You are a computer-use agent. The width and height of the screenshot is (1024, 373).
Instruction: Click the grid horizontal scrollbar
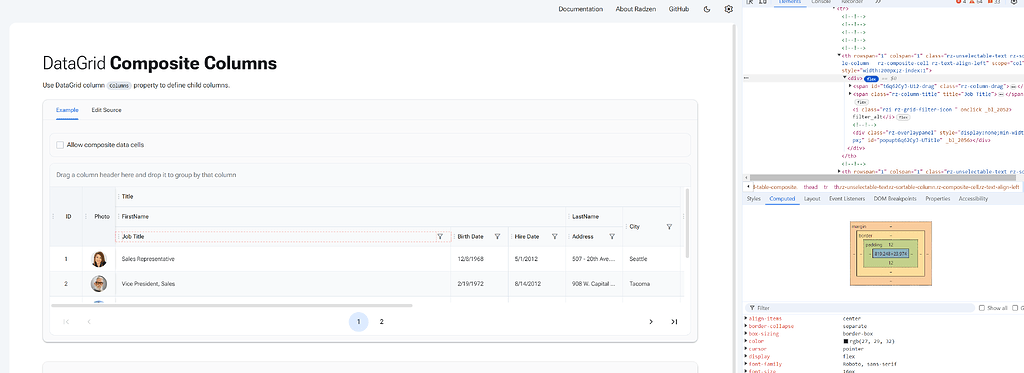point(231,305)
